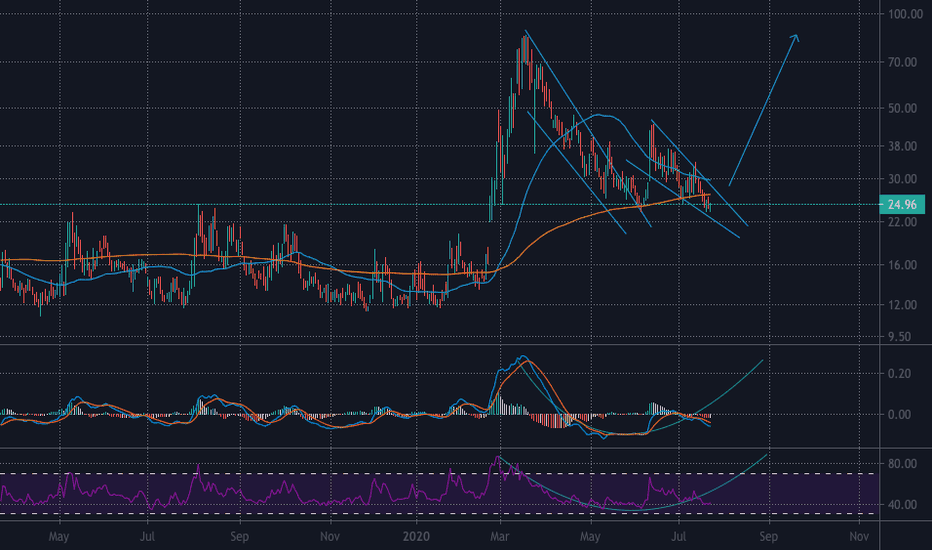Image resolution: width=932 pixels, height=550 pixels.
Task: Click the Mar time axis label
Action: pyautogui.click(x=499, y=536)
